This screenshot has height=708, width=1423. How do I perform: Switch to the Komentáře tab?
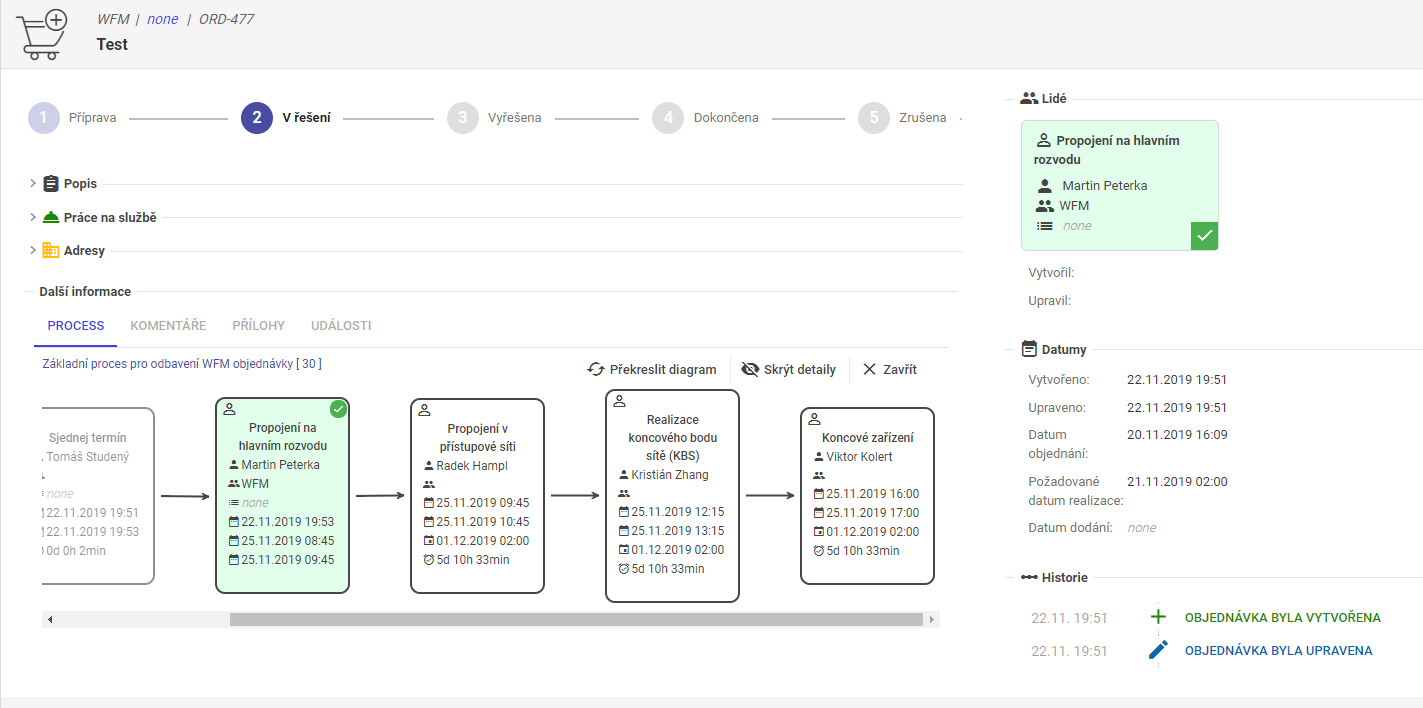168,326
